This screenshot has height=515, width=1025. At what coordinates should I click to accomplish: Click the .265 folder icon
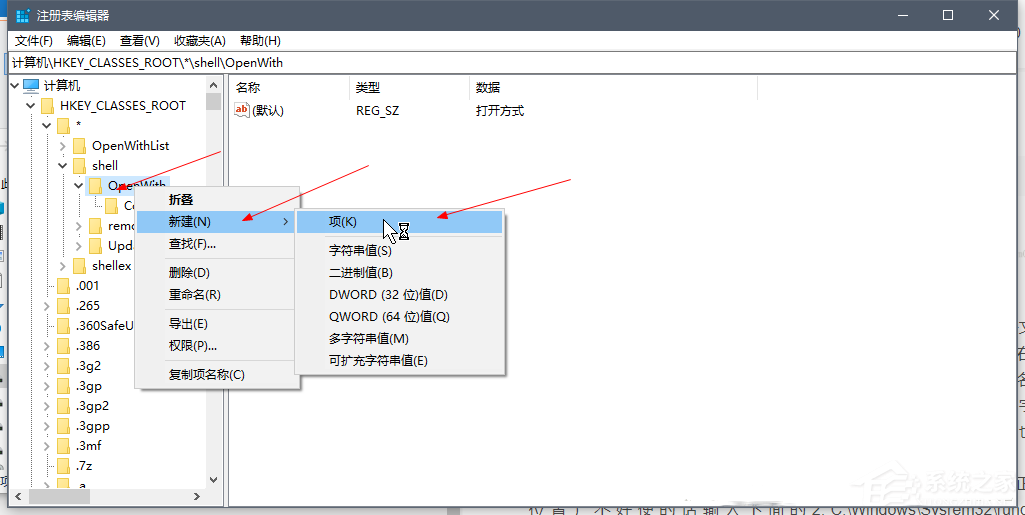pos(63,305)
